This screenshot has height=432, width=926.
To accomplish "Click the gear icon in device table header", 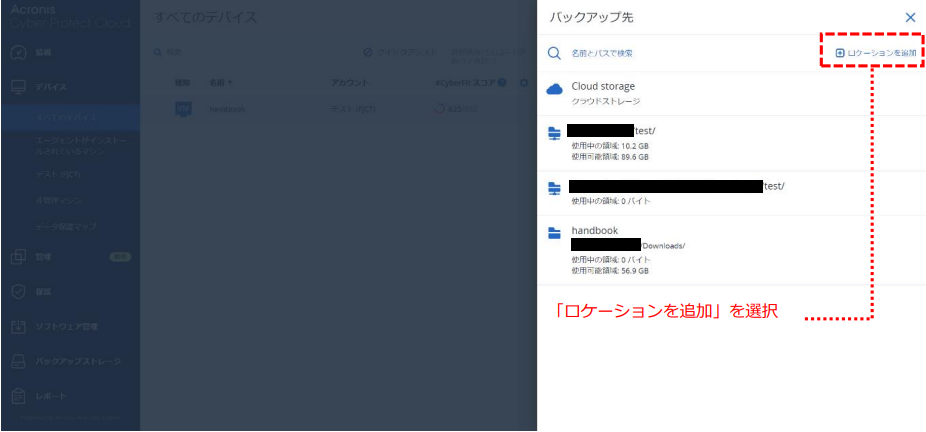I will click(524, 82).
